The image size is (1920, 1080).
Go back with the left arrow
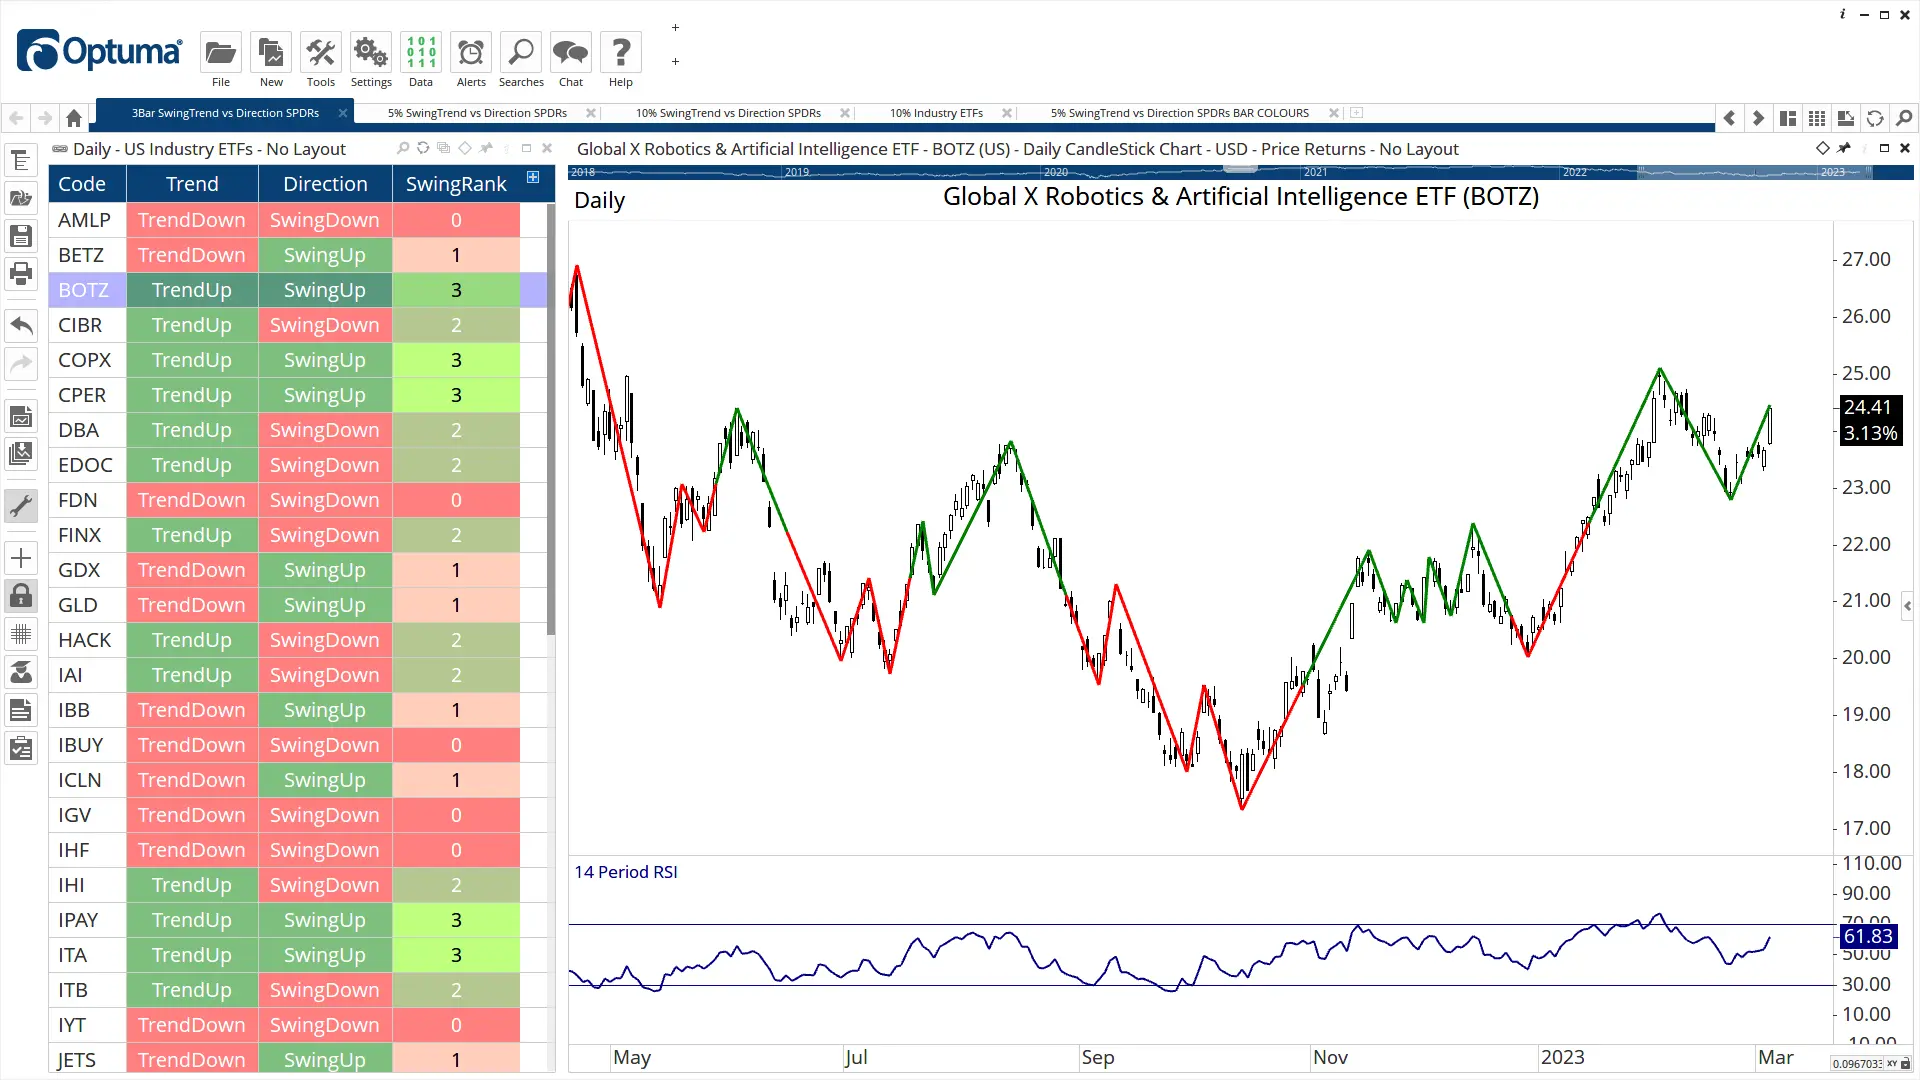point(16,118)
